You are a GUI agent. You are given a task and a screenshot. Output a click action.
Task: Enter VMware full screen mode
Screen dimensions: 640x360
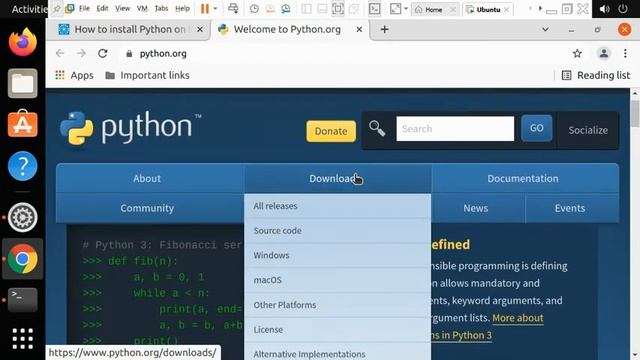click(338, 9)
